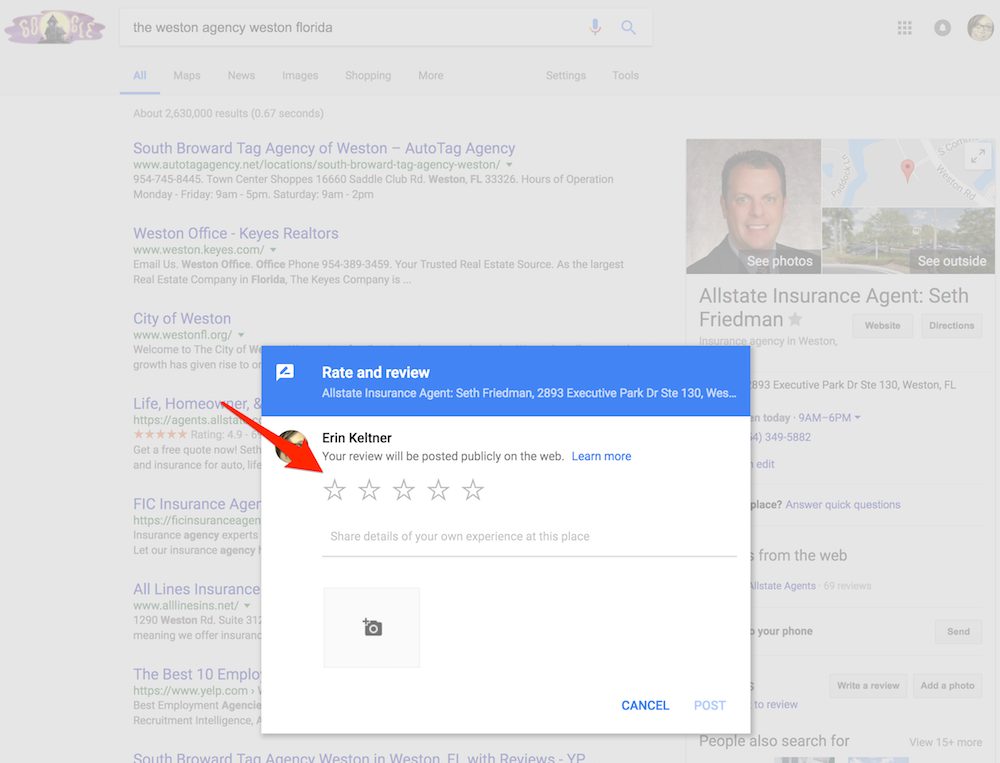Open account profile avatar

980,27
